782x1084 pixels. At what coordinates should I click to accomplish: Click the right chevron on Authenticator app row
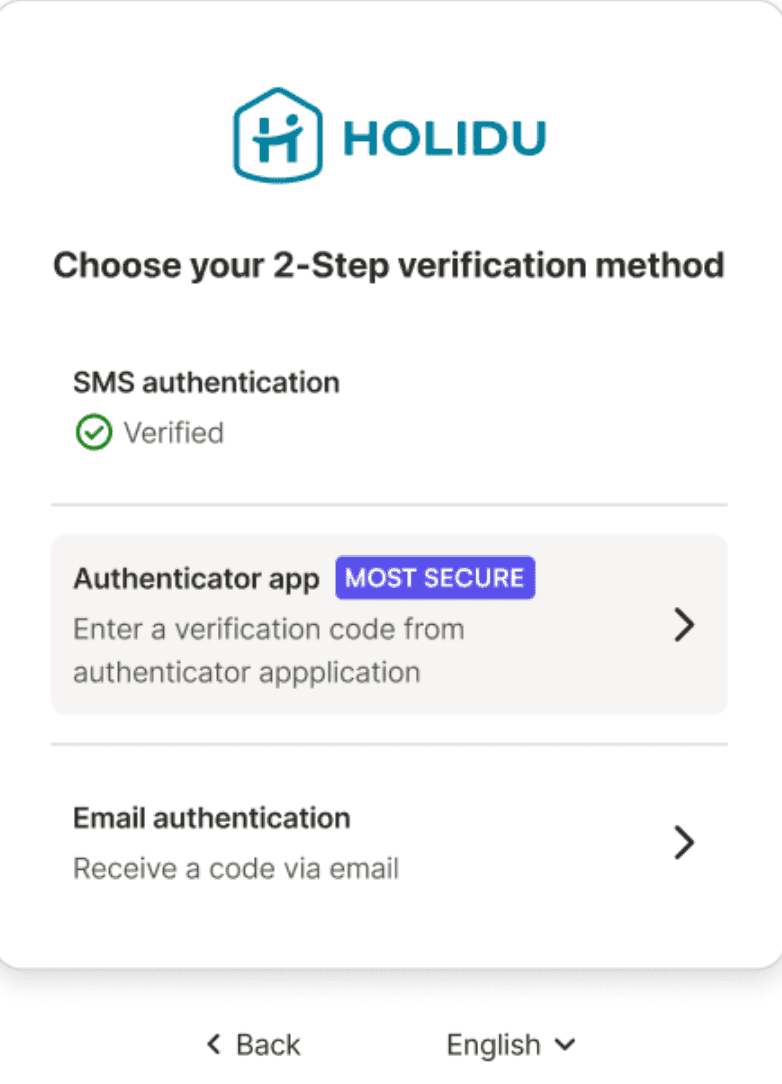click(684, 626)
